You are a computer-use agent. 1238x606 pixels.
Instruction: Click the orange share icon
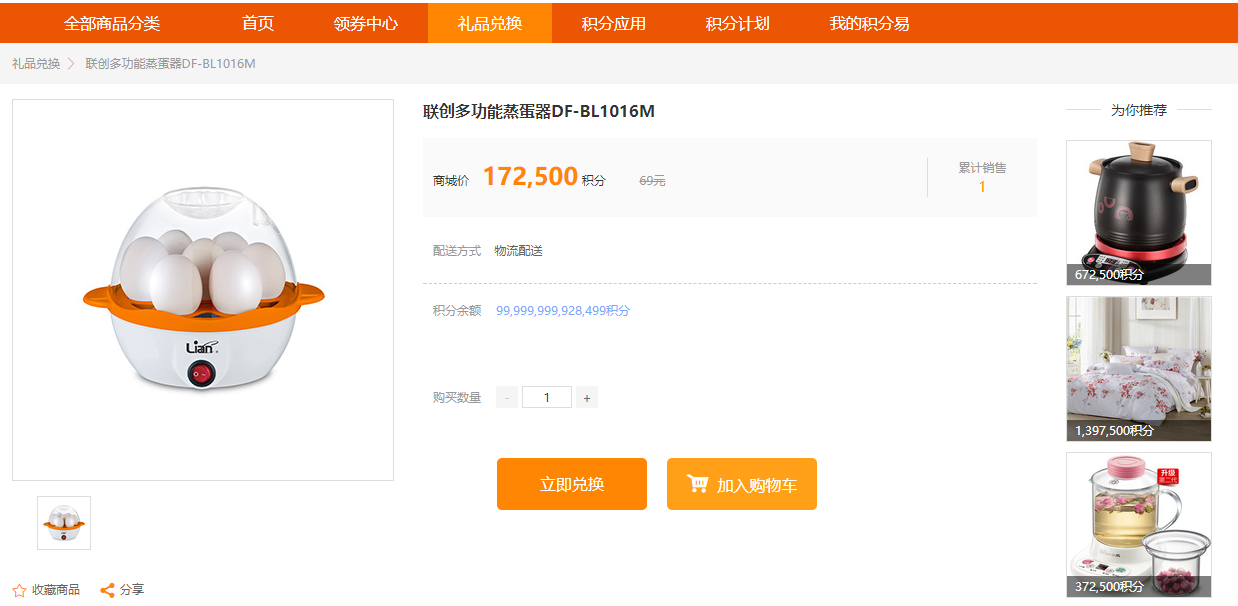tap(107, 590)
